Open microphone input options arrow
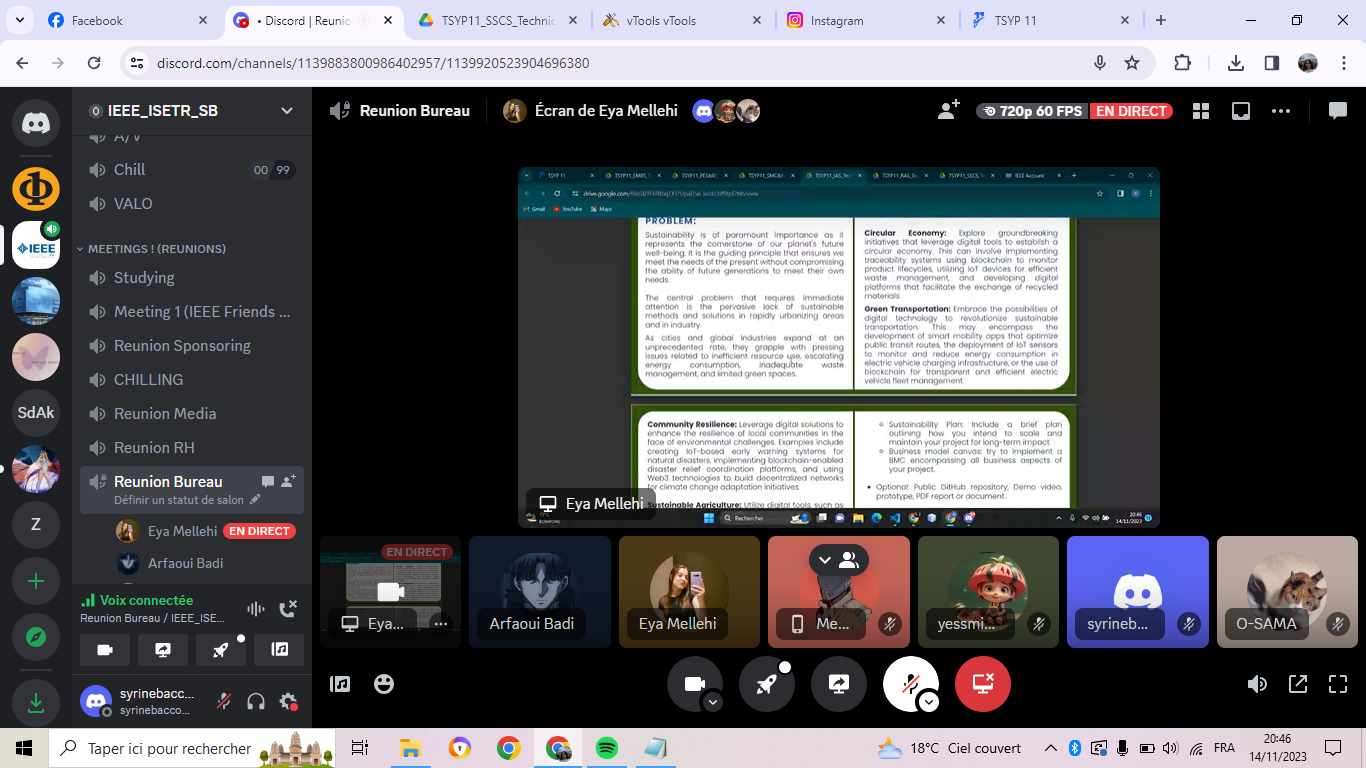This screenshot has height=768, width=1366. (x=929, y=702)
